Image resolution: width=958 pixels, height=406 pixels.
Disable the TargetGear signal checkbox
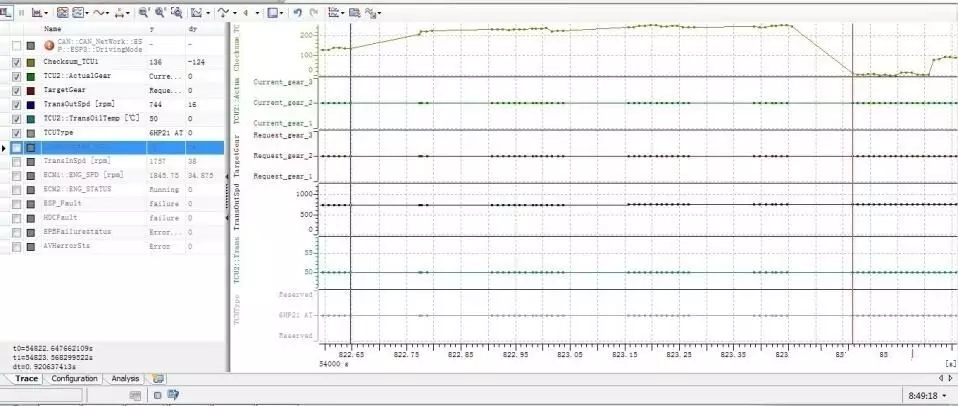[15, 90]
